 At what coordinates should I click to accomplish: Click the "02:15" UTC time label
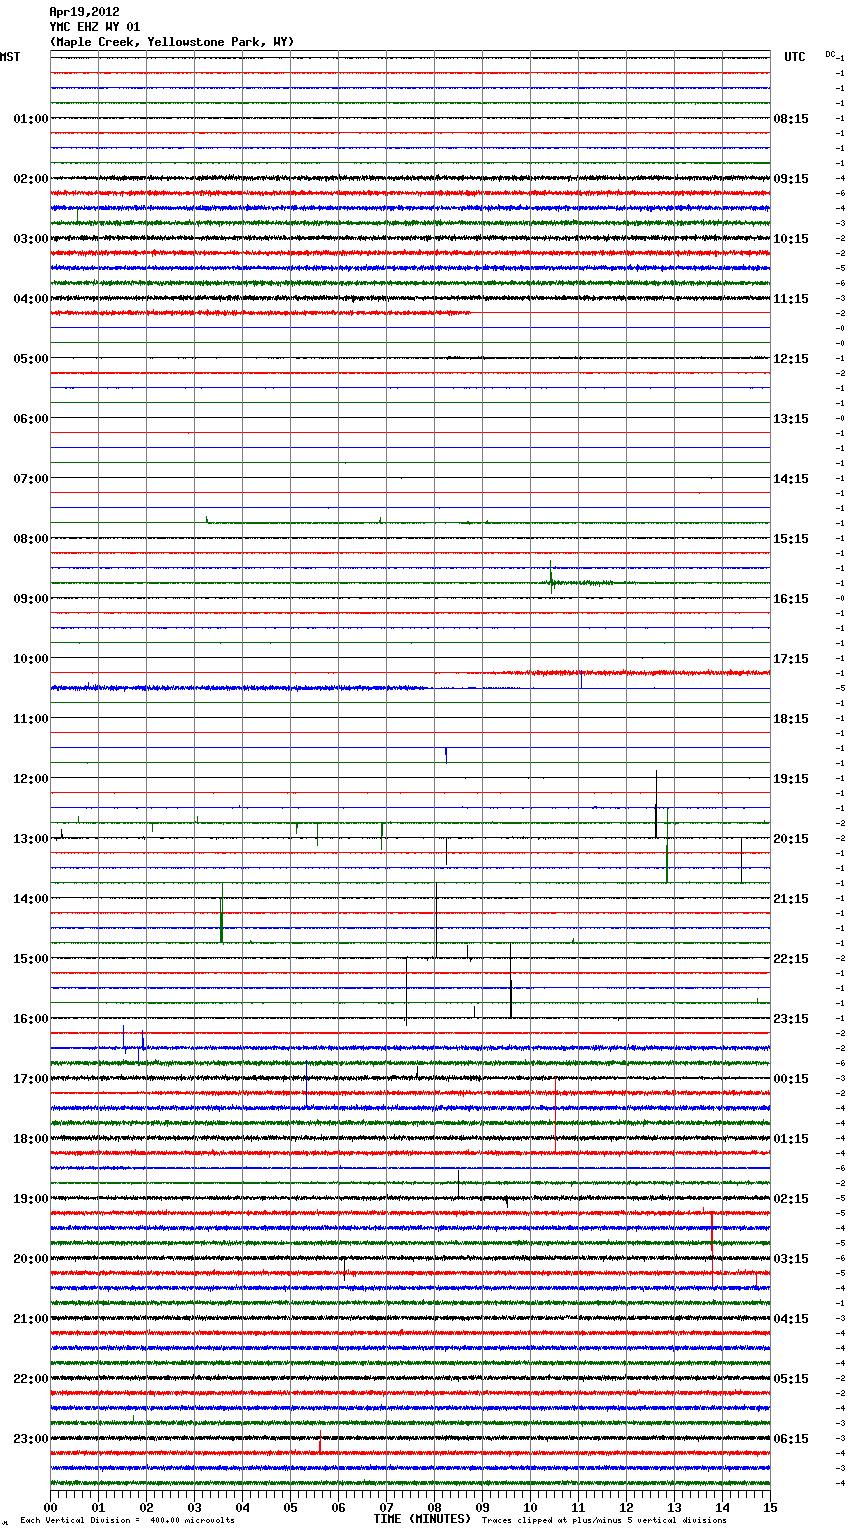(x=791, y=1199)
